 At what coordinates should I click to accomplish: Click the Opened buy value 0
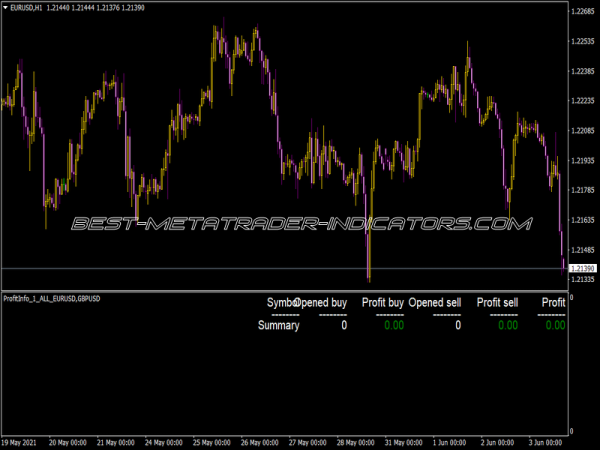pyautogui.click(x=344, y=325)
